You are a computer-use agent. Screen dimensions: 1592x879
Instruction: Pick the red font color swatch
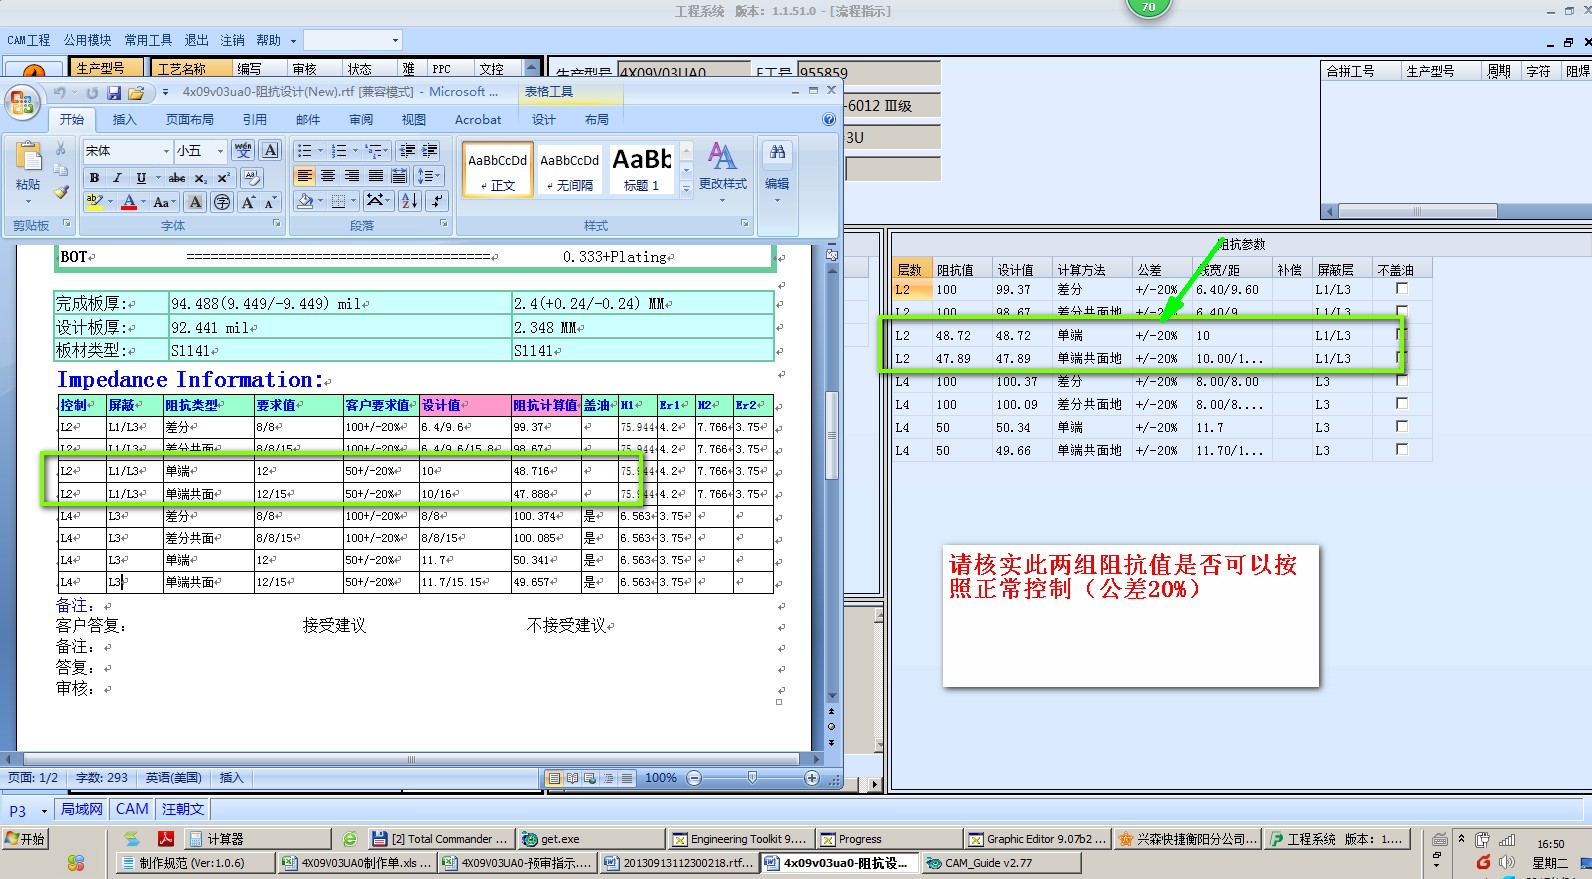(x=129, y=202)
